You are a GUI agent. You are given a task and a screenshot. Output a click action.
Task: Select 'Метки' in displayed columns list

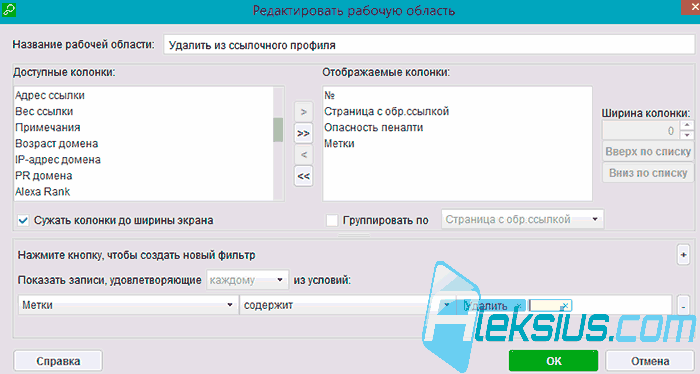(x=339, y=144)
